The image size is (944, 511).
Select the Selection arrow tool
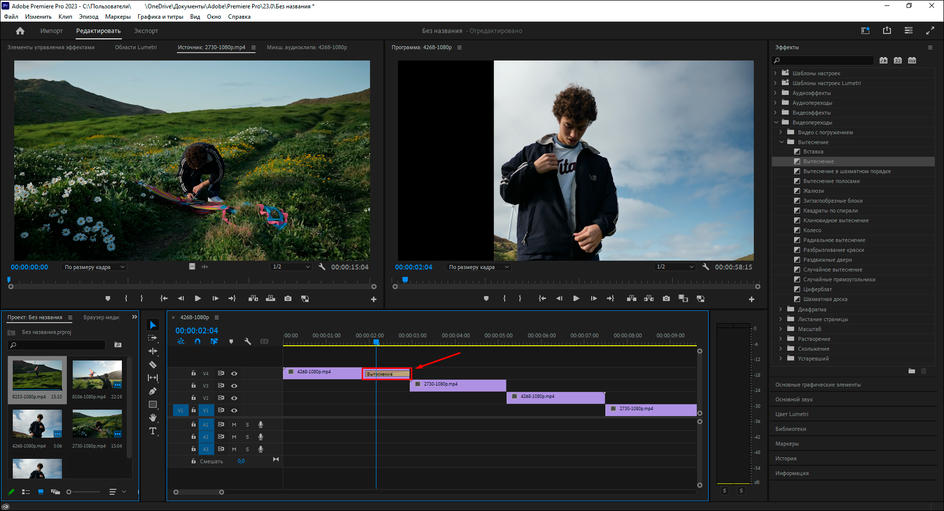(153, 325)
